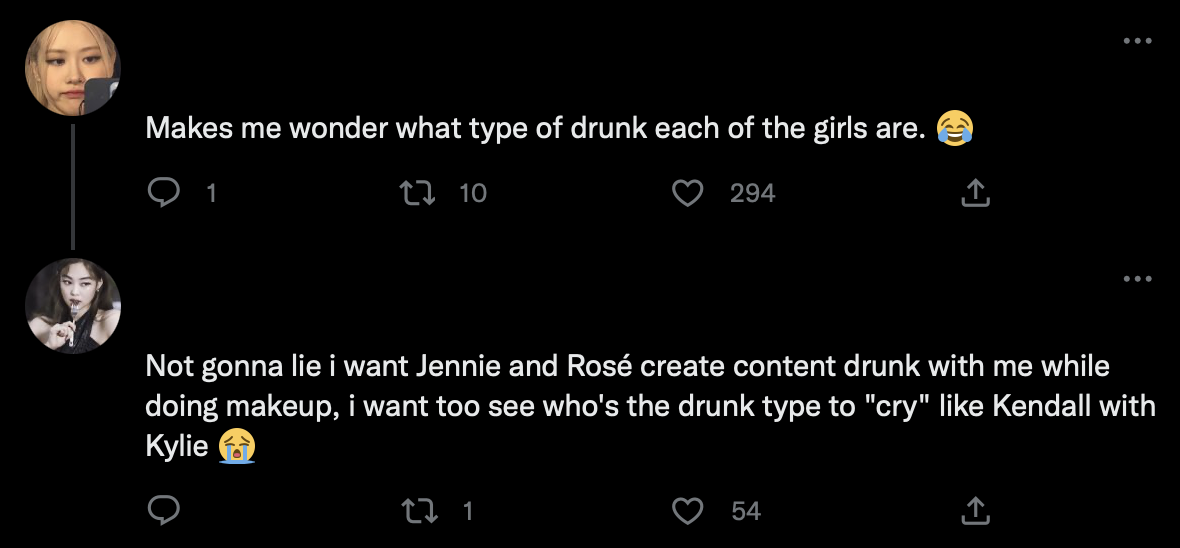Share the first tweet via share icon
This screenshot has width=1180, height=548.
pyautogui.click(x=974, y=193)
